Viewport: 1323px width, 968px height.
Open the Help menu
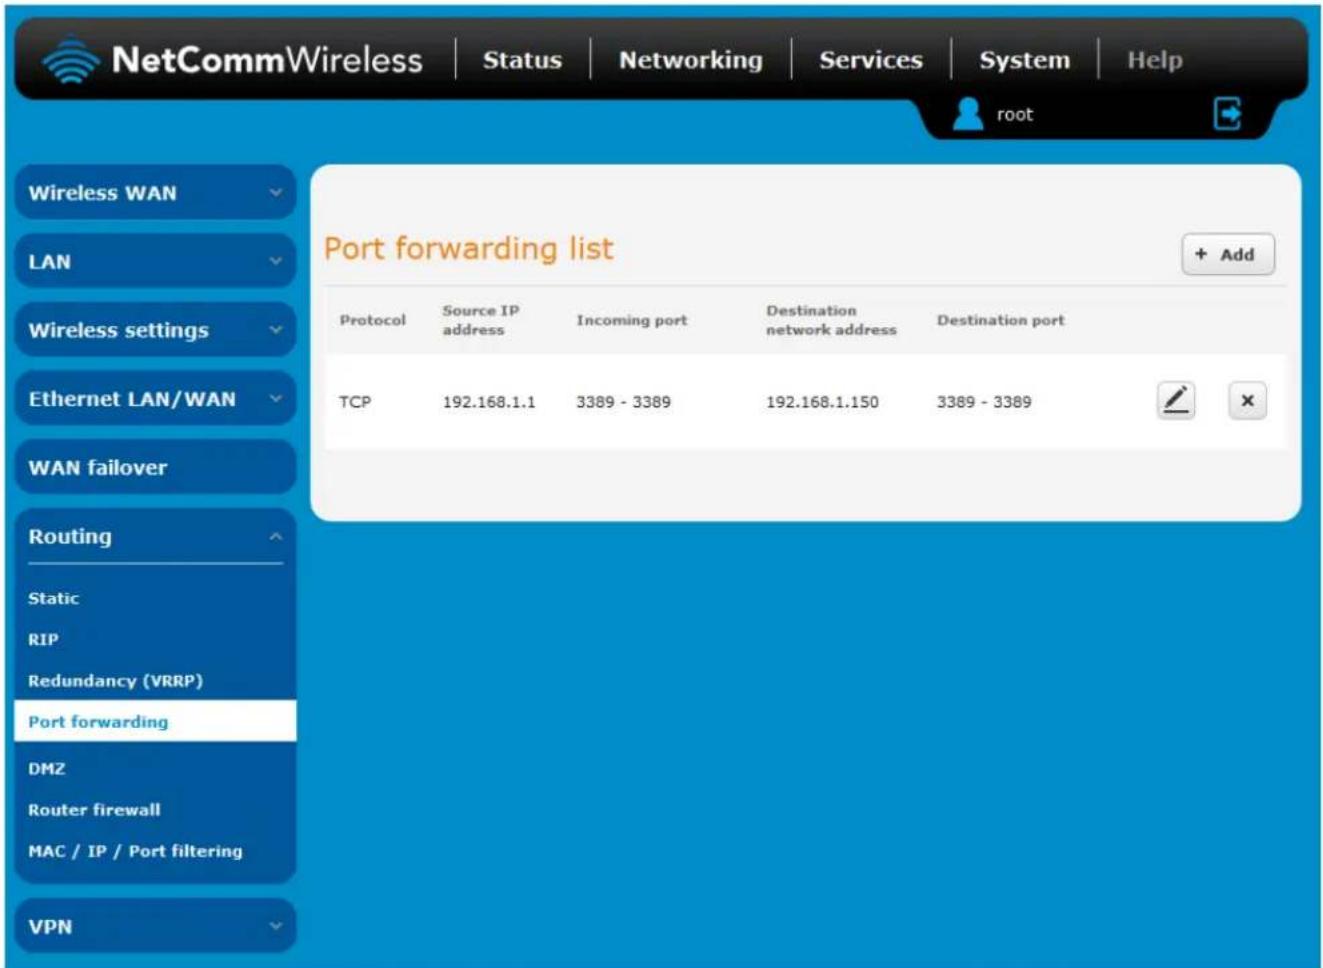(1155, 60)
